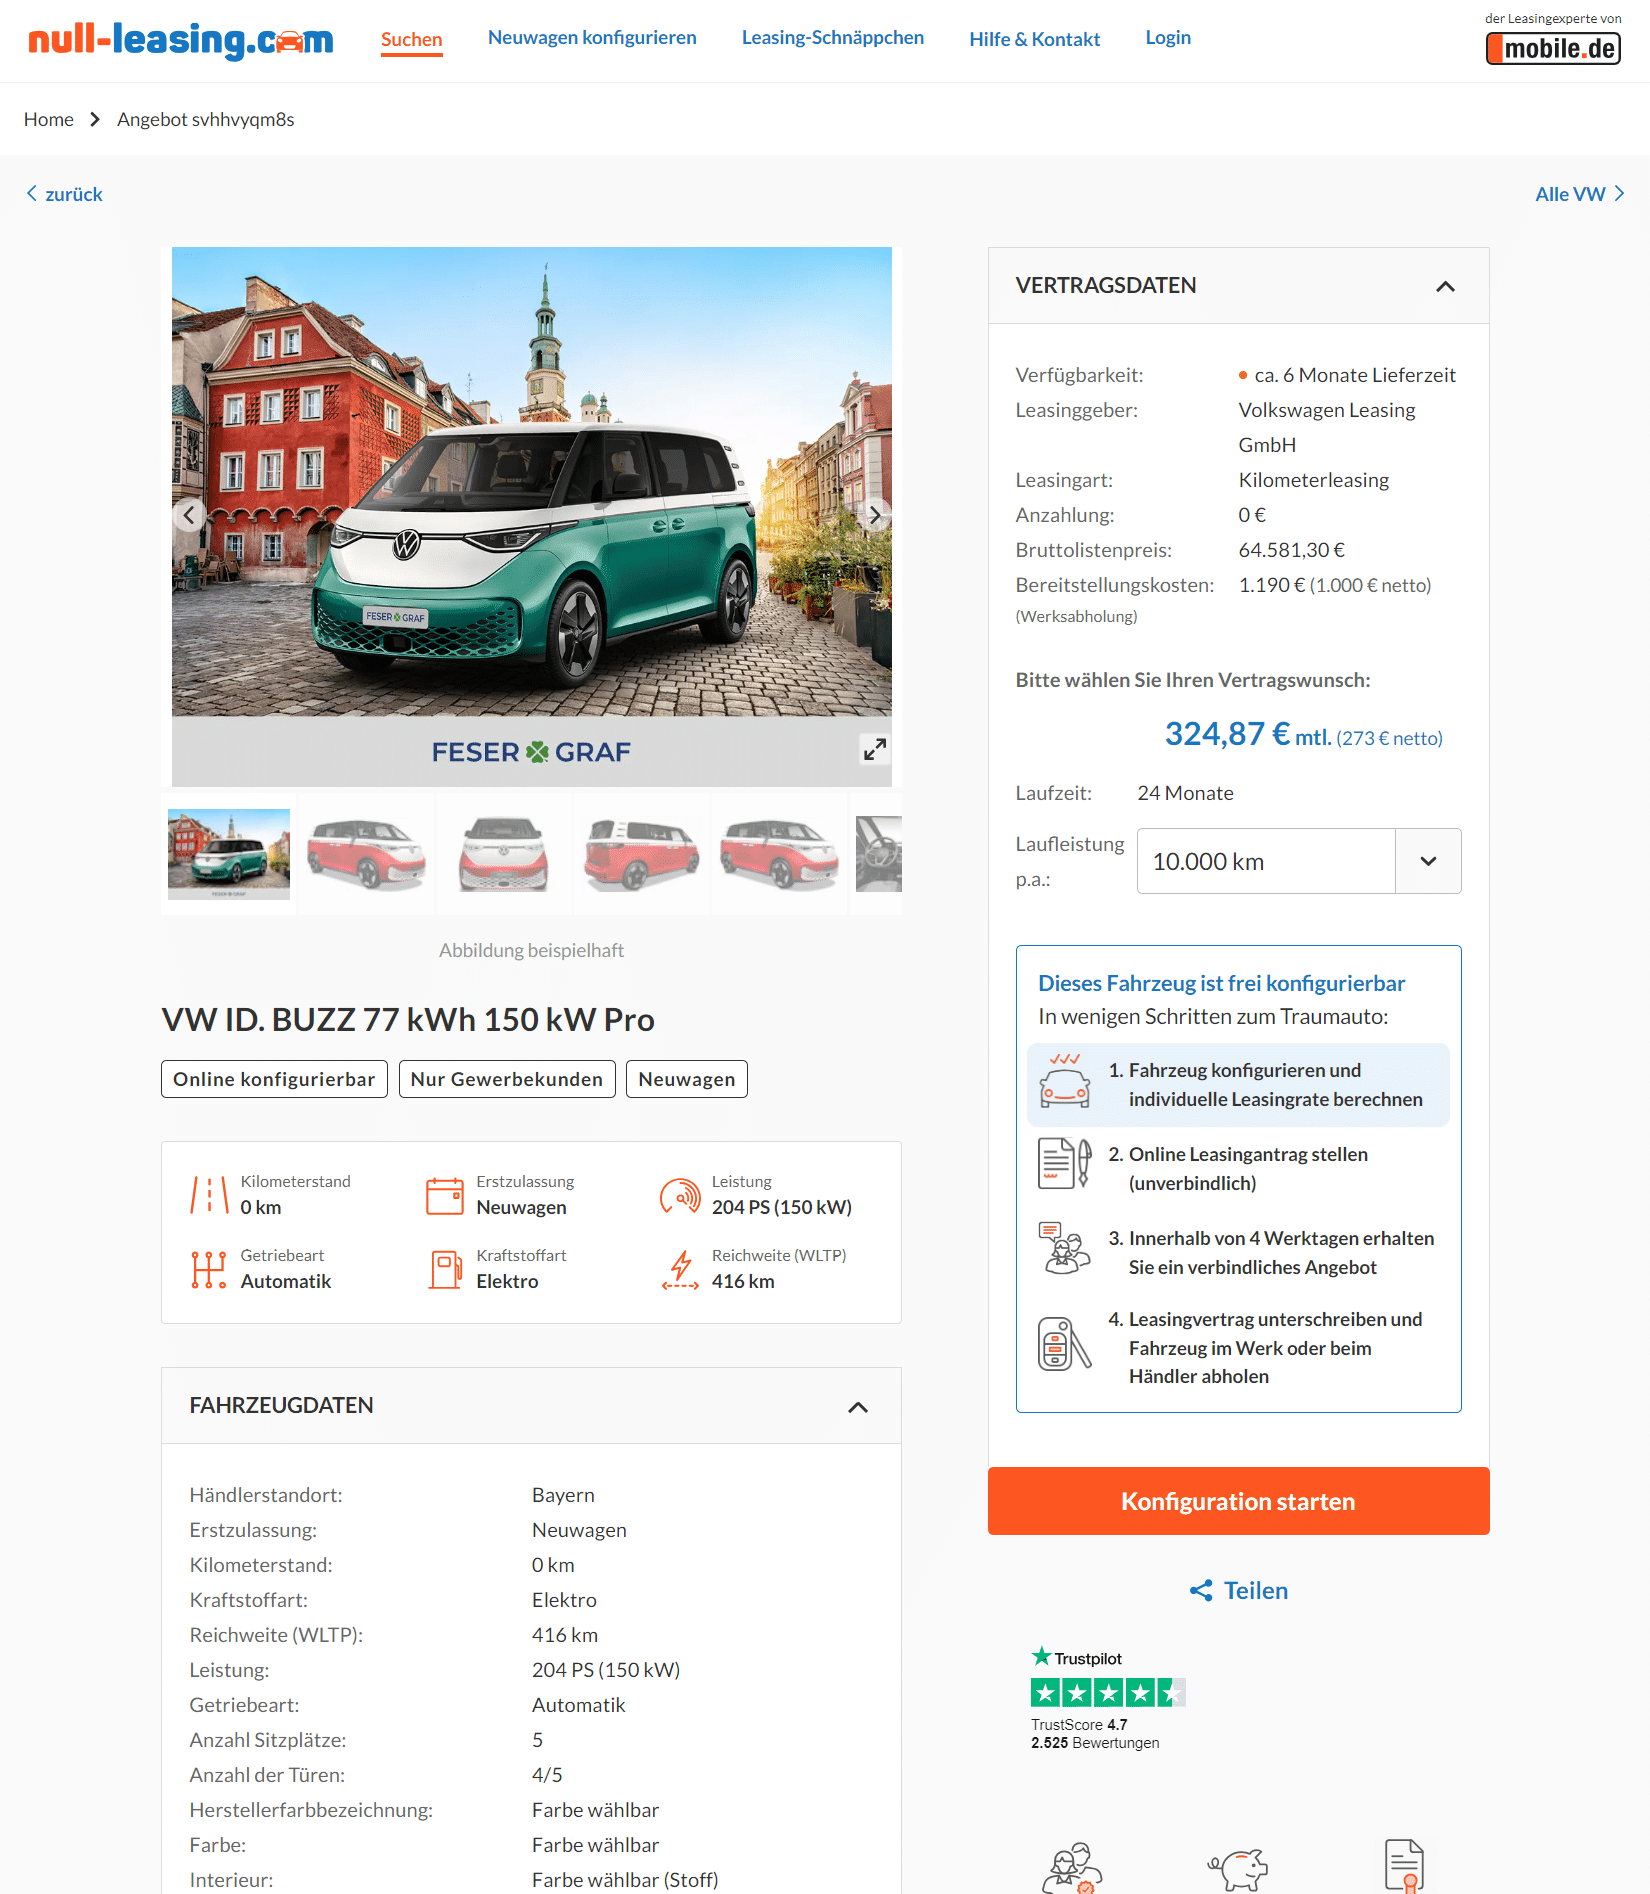Click the advisor people icon for step 3
The image size is (1650, 1894).
[1065, 1247]
